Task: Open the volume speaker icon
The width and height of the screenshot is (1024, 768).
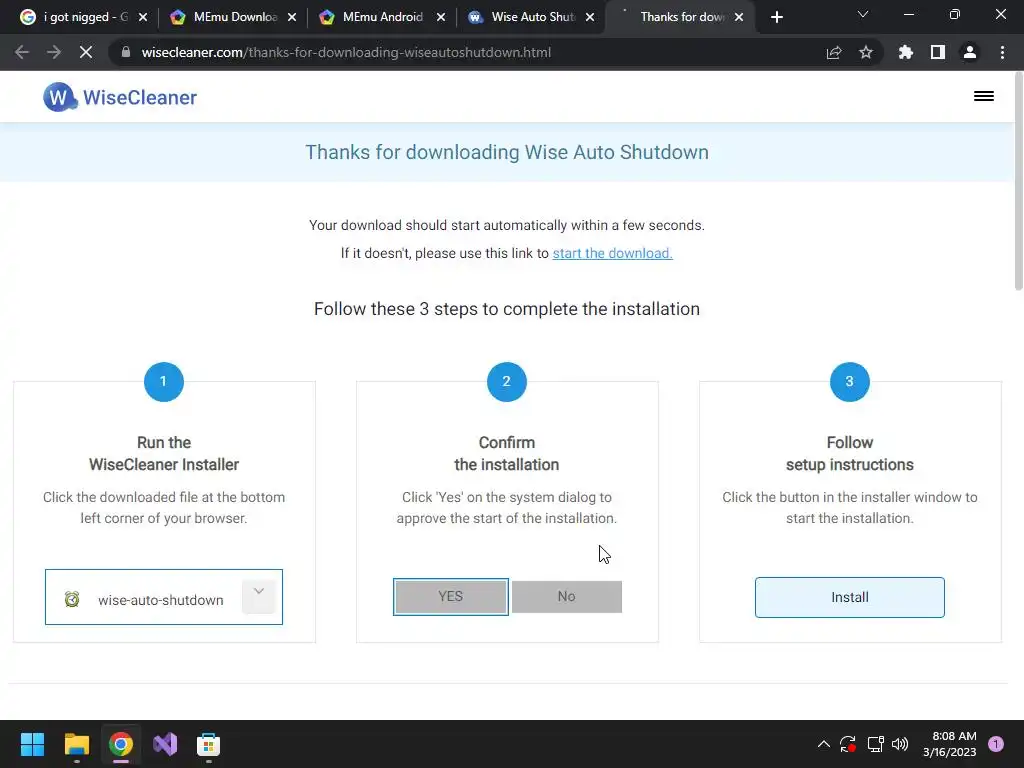Action: [900, 744]
